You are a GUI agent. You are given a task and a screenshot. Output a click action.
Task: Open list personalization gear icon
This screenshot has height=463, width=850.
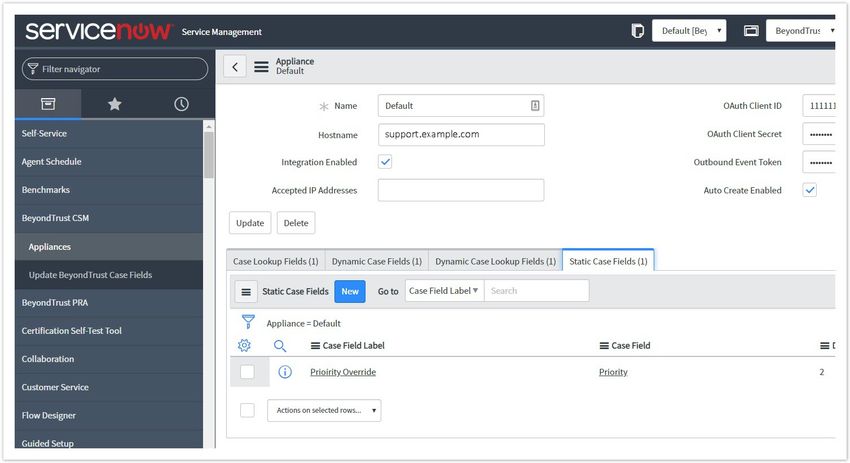(244, 345)
